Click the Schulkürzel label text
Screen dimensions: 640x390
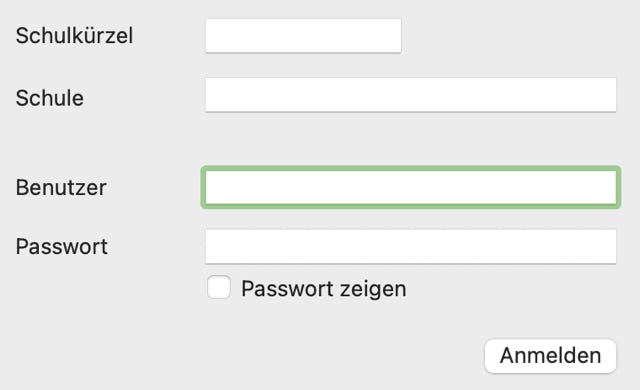(x=74, y=35)
